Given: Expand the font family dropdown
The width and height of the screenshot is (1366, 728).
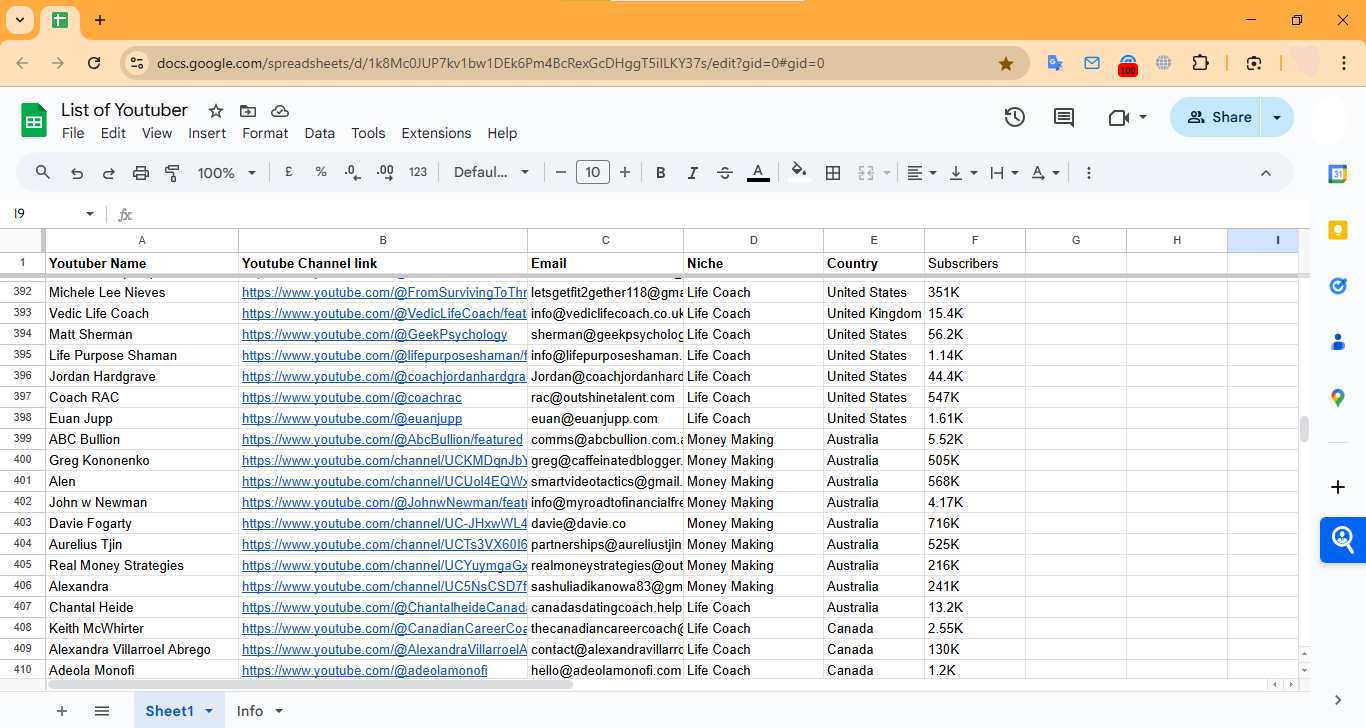Looking at the screenshot, I should (491, 173).
